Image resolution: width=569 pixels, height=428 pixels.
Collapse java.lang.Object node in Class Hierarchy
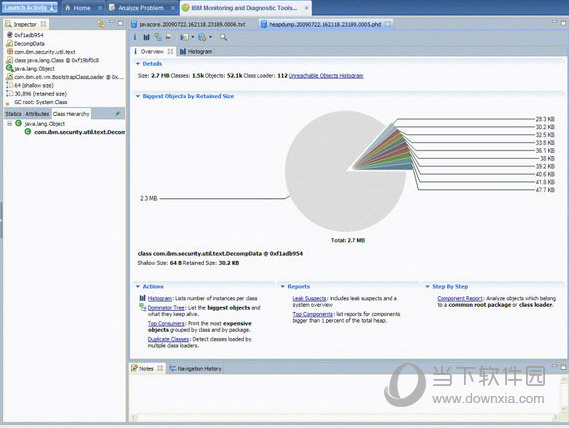9,124
